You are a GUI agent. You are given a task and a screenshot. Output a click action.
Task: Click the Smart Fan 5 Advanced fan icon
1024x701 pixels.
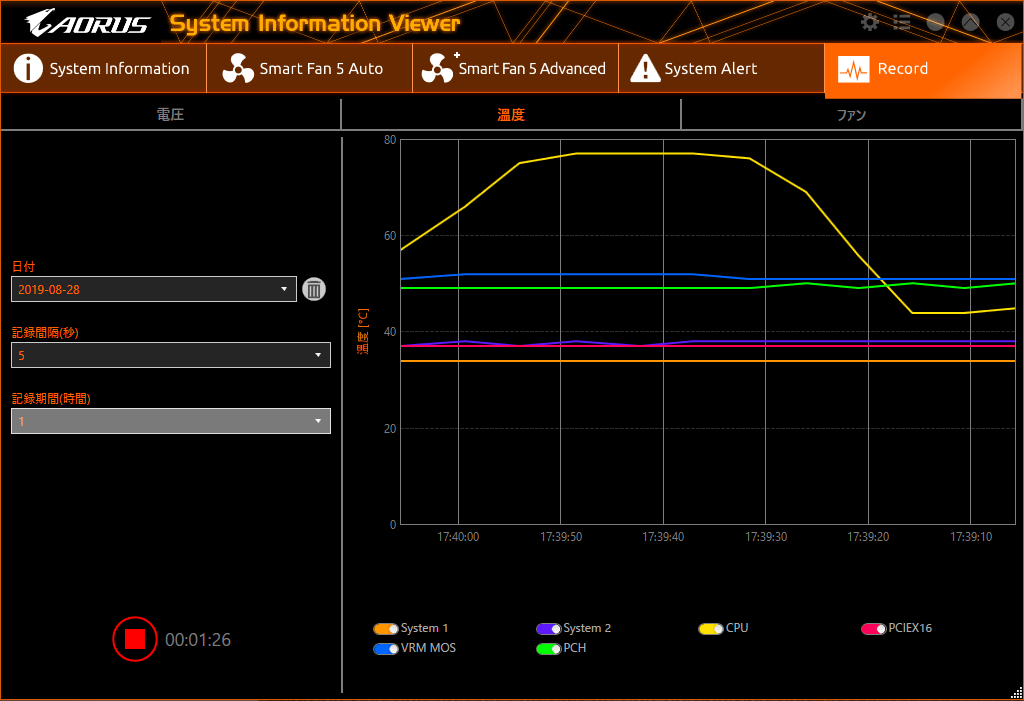click(x=438, y=69)
